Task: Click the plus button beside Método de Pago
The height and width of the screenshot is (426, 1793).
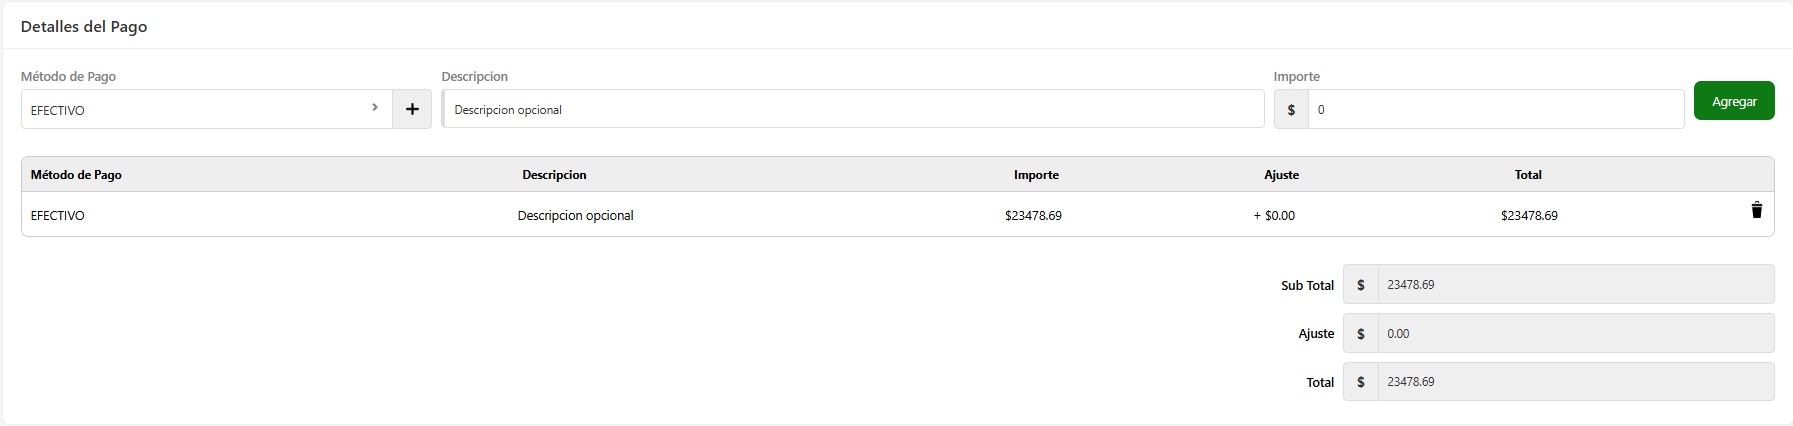Action: (412, 109)
